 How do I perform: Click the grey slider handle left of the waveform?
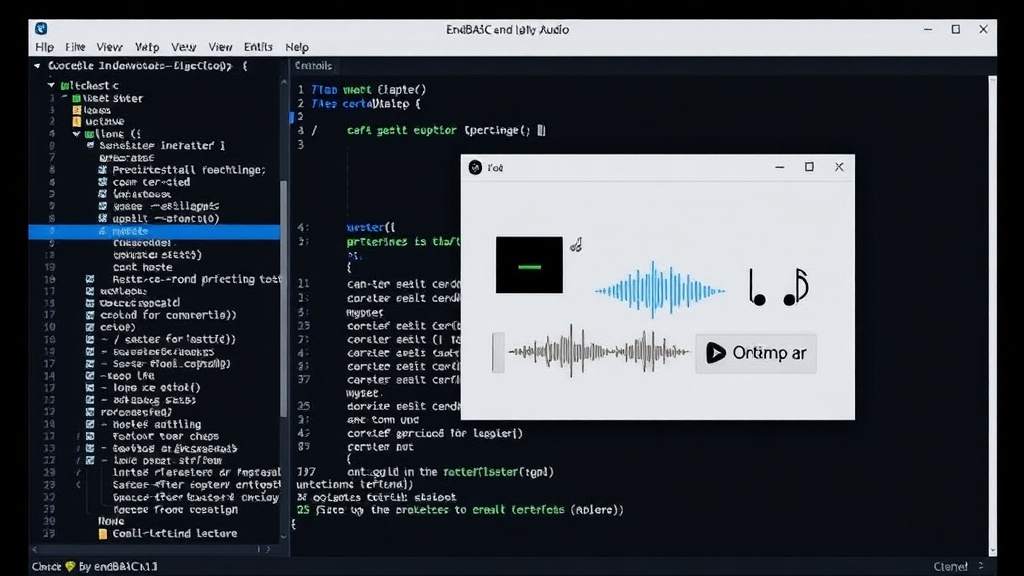[x=498, y=353]
